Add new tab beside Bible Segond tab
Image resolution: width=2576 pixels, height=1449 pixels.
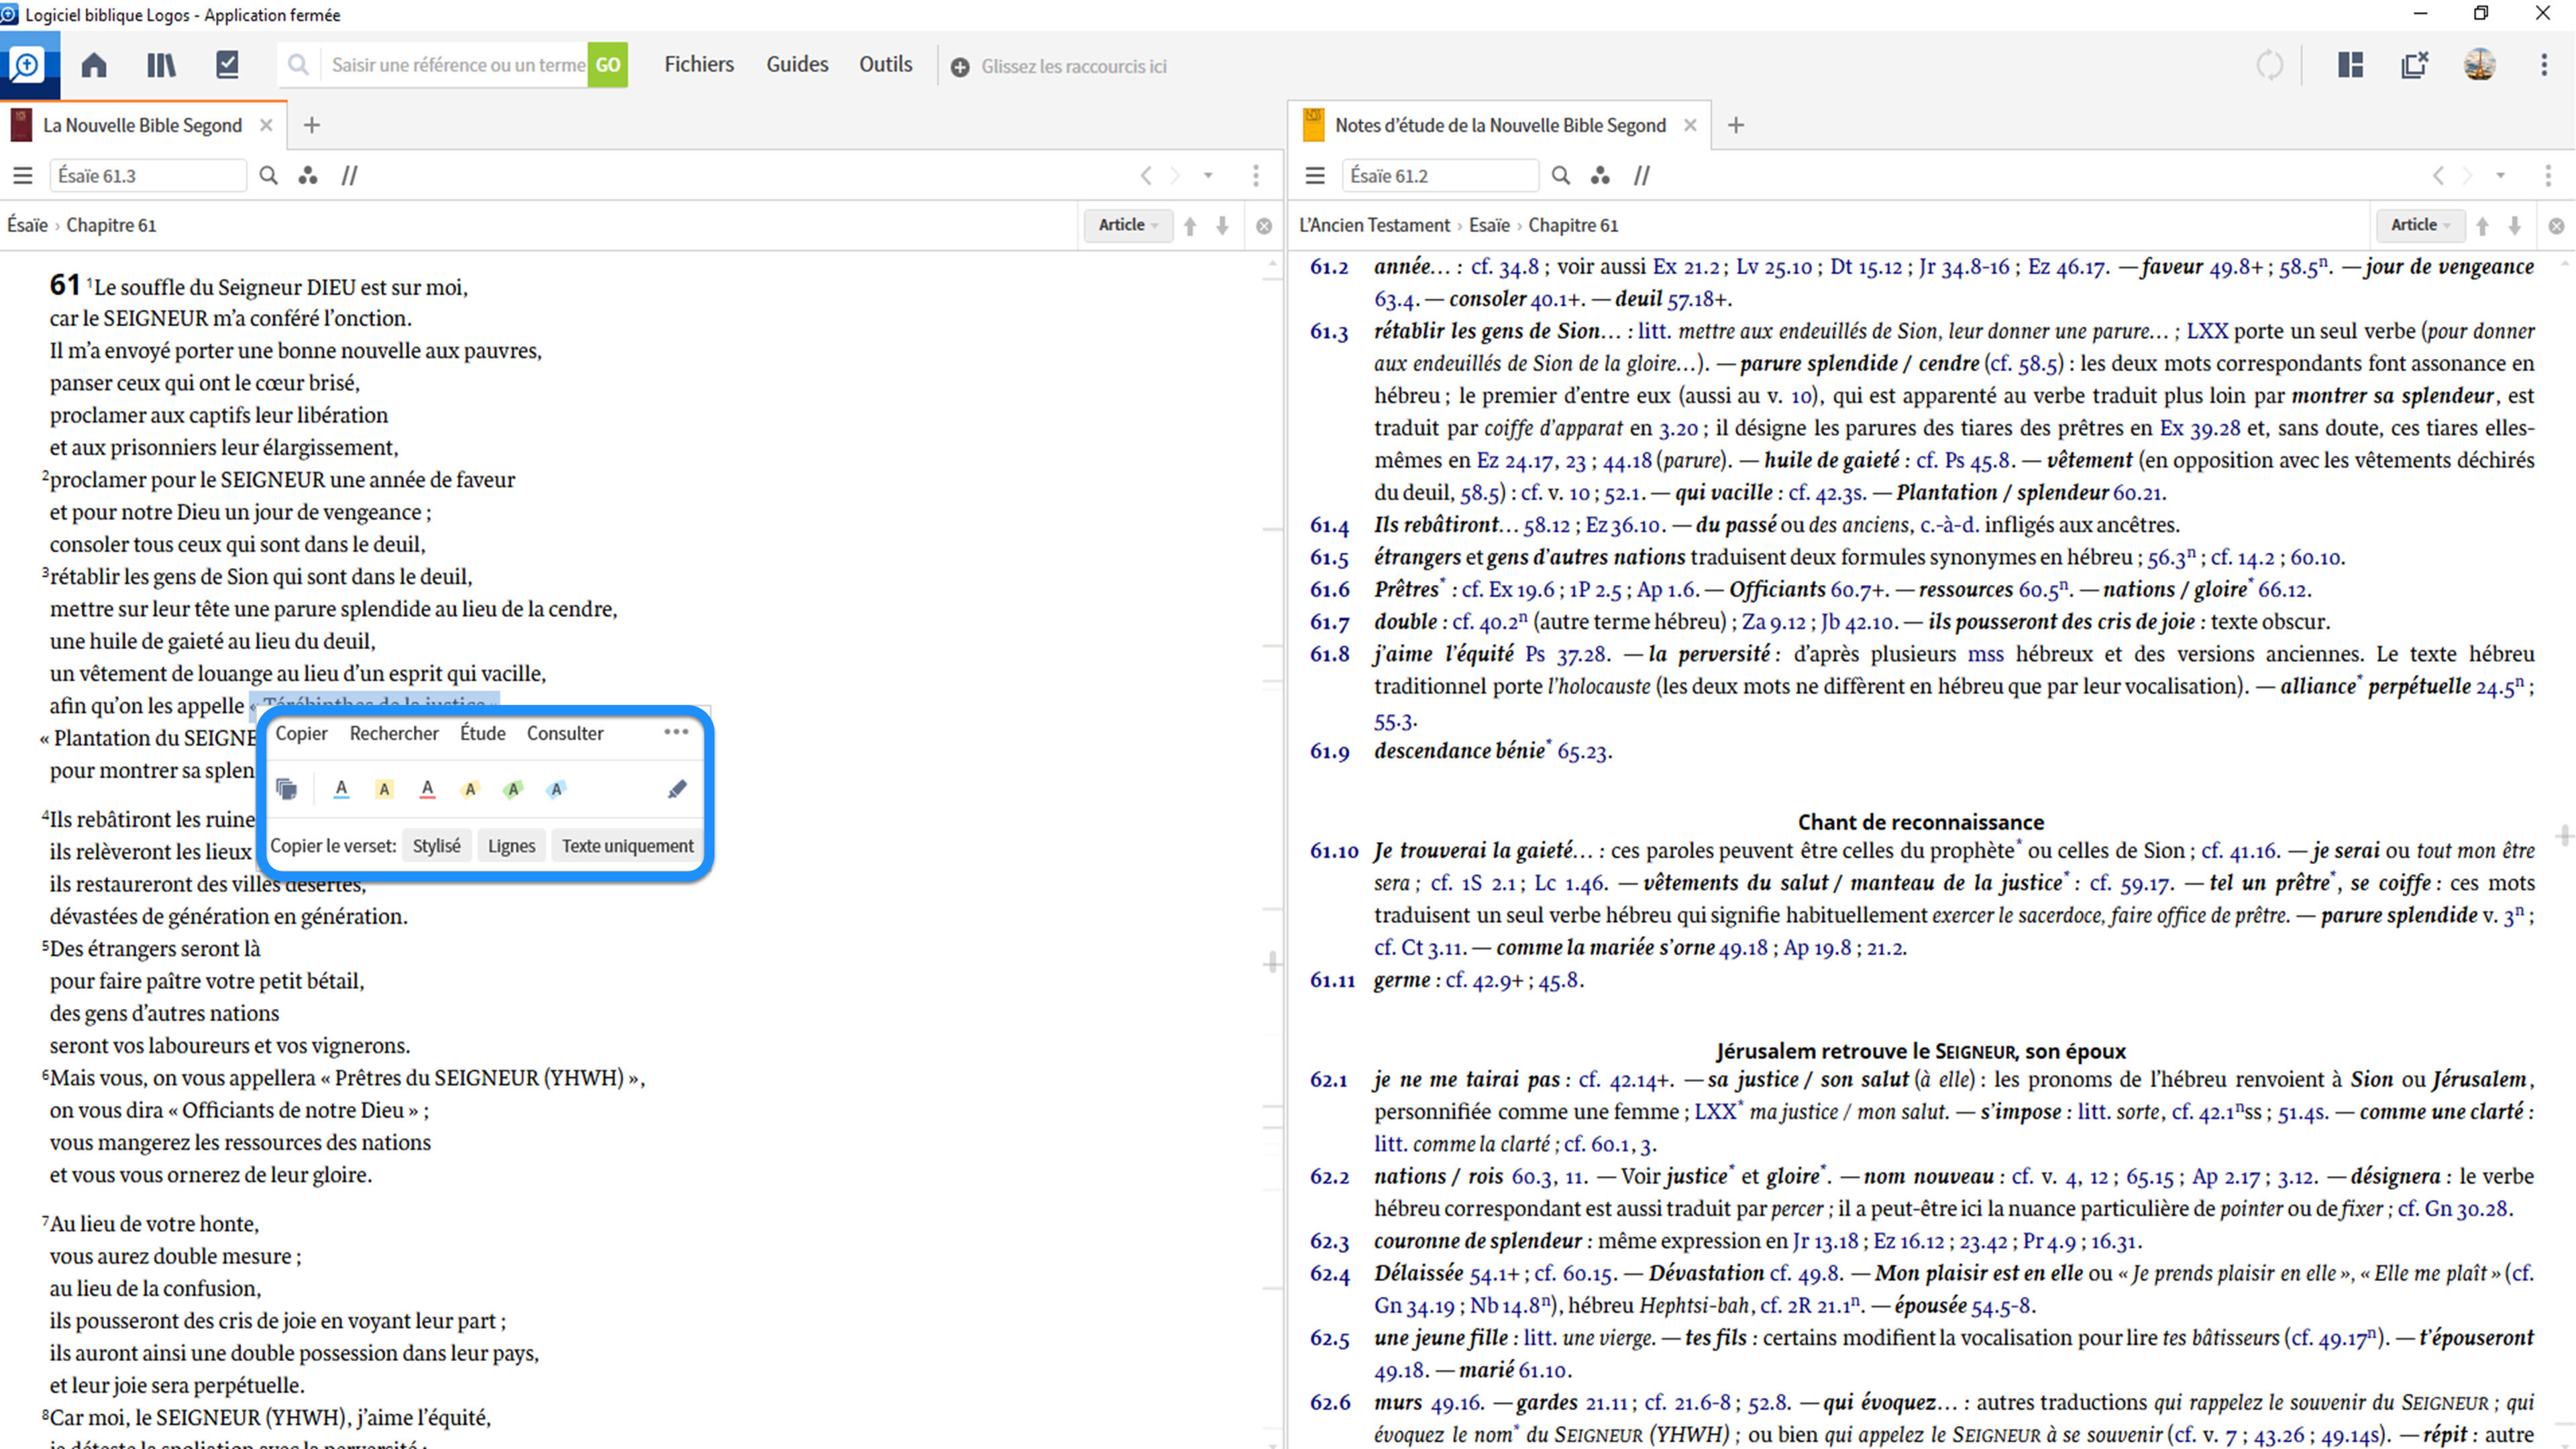312,125
